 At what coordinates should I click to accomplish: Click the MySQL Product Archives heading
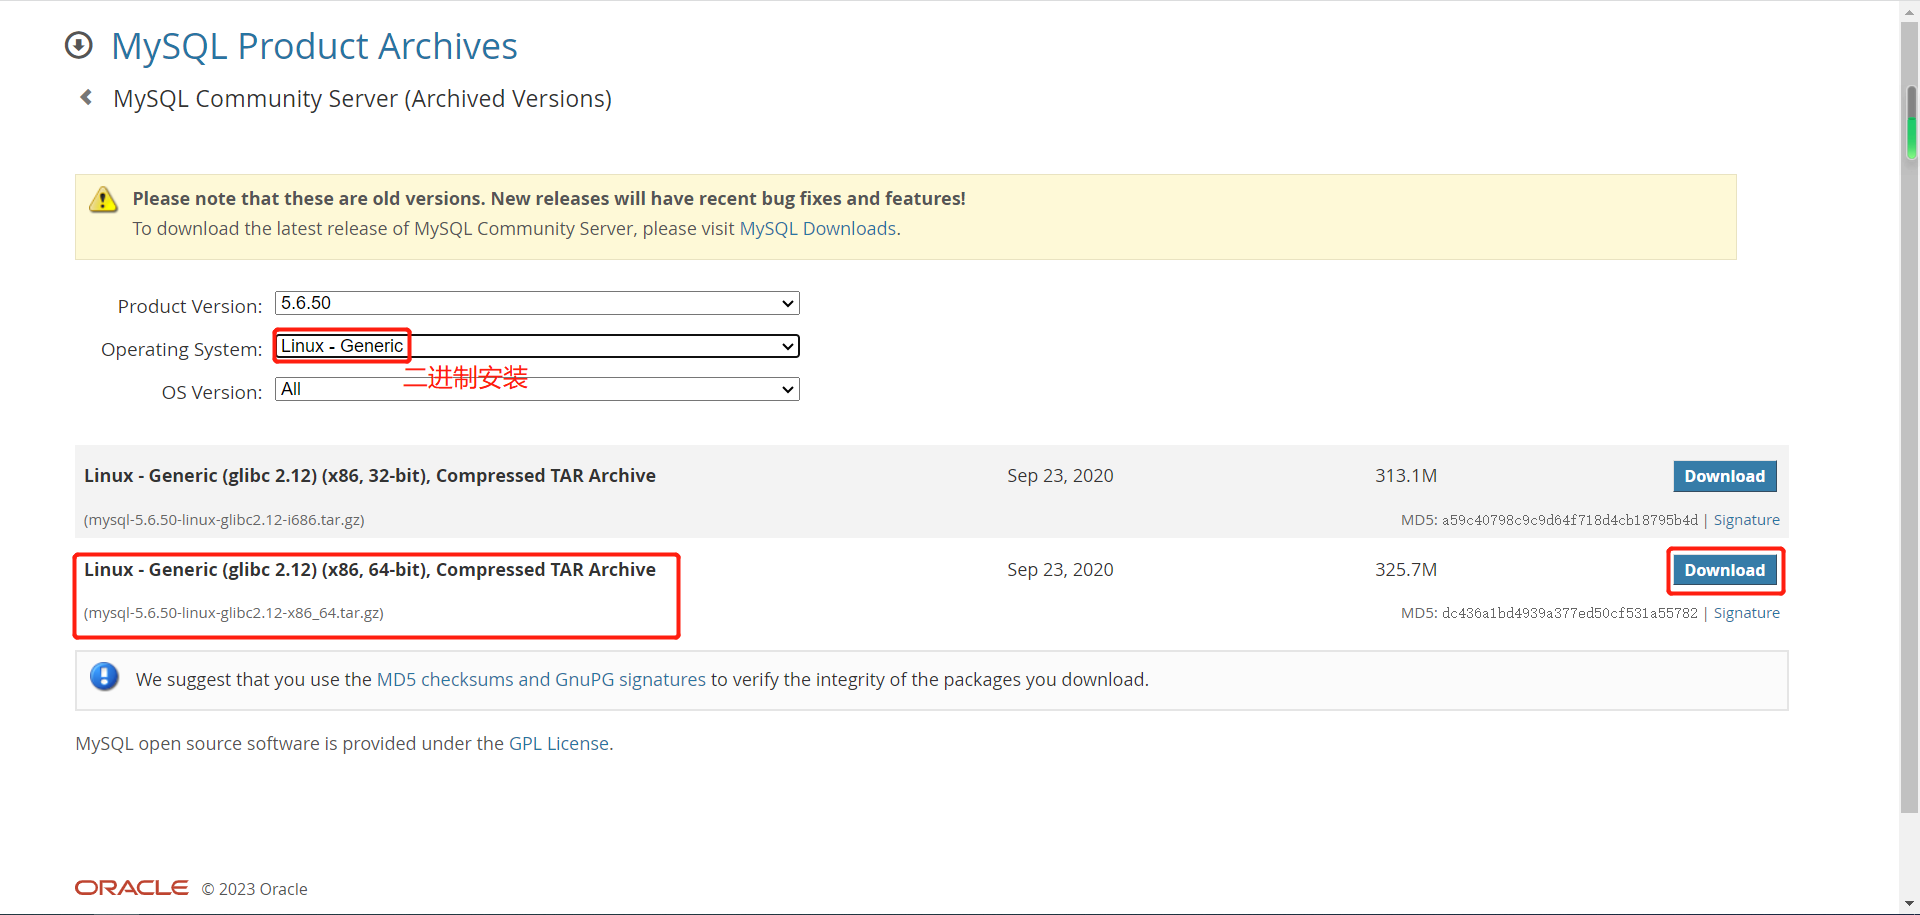pos(314,46)
